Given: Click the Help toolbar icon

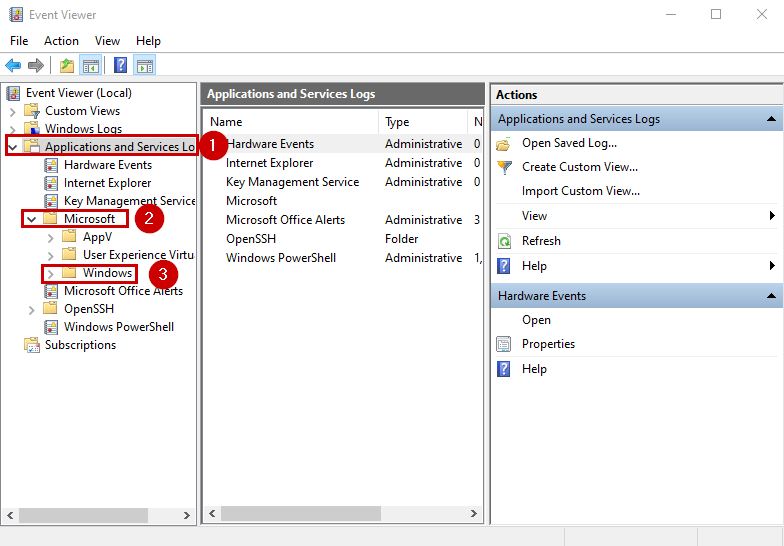Looking at the screenshot, I should click(x=120, y=65).
